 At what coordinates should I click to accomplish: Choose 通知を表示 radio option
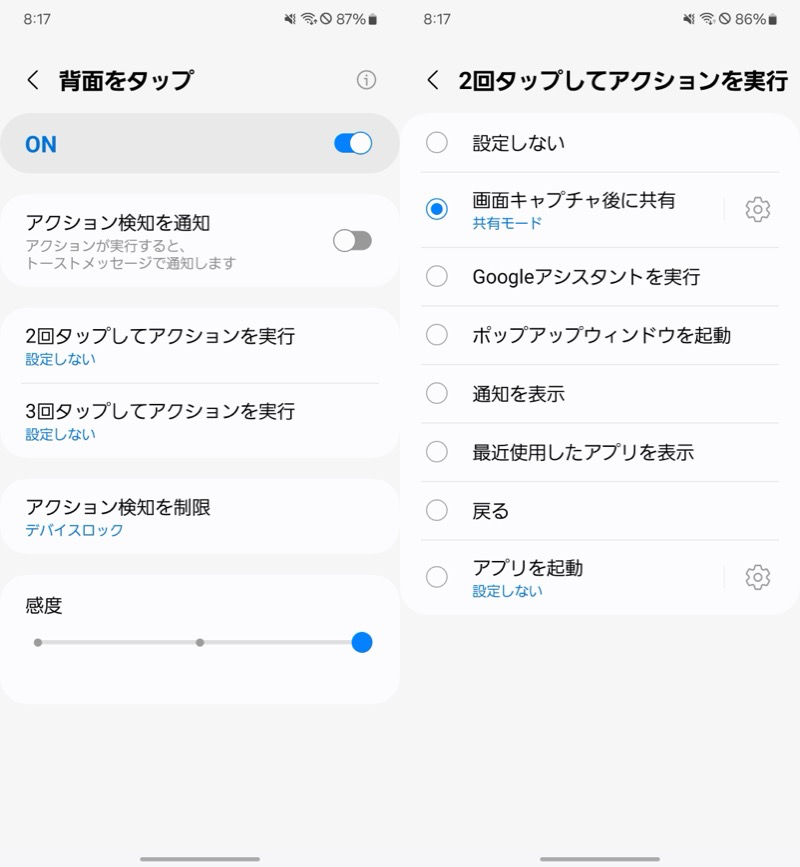437,394
